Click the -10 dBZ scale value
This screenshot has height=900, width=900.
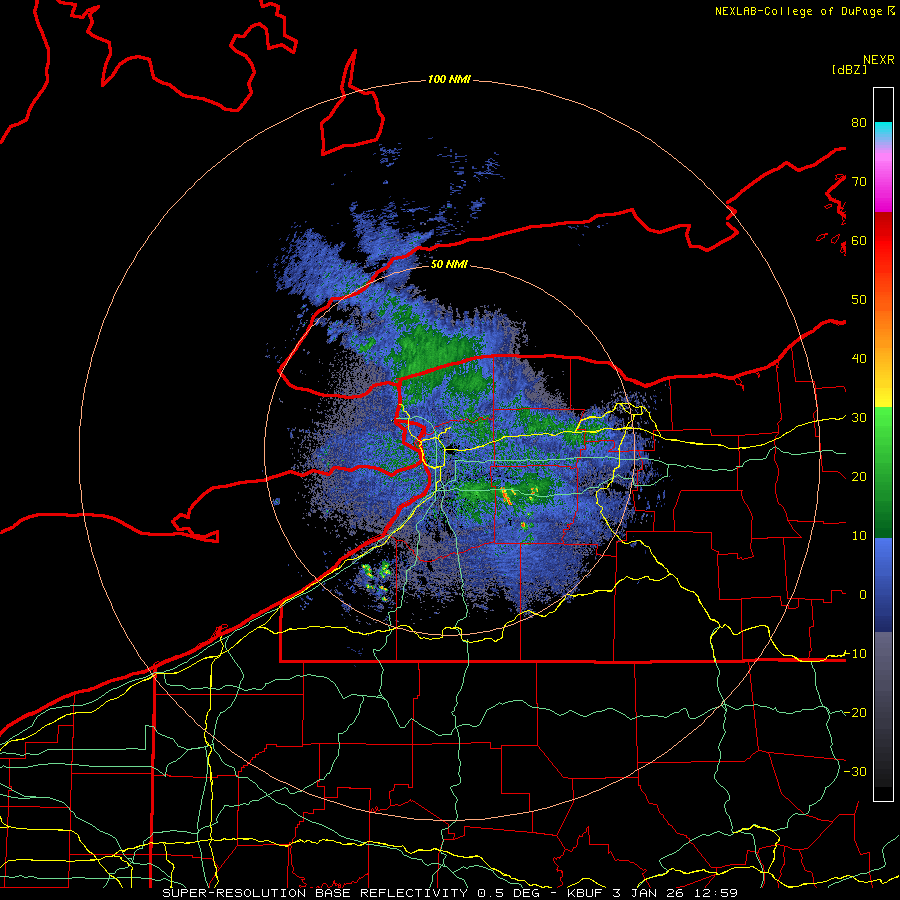[x=855, y=654]
